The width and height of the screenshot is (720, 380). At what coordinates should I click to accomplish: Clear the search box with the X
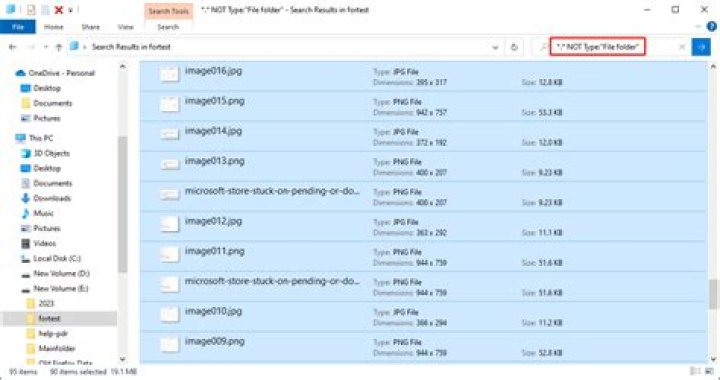tap(682, 47)
